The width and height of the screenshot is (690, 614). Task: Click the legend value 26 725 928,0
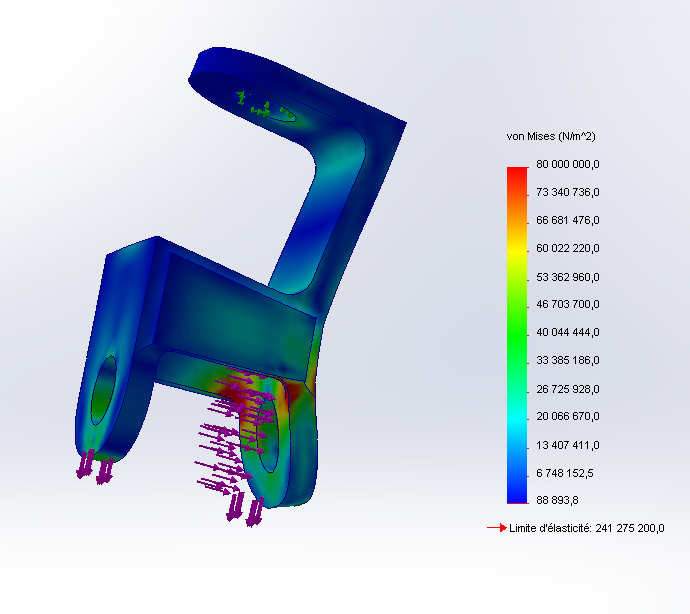click(568, 389)
